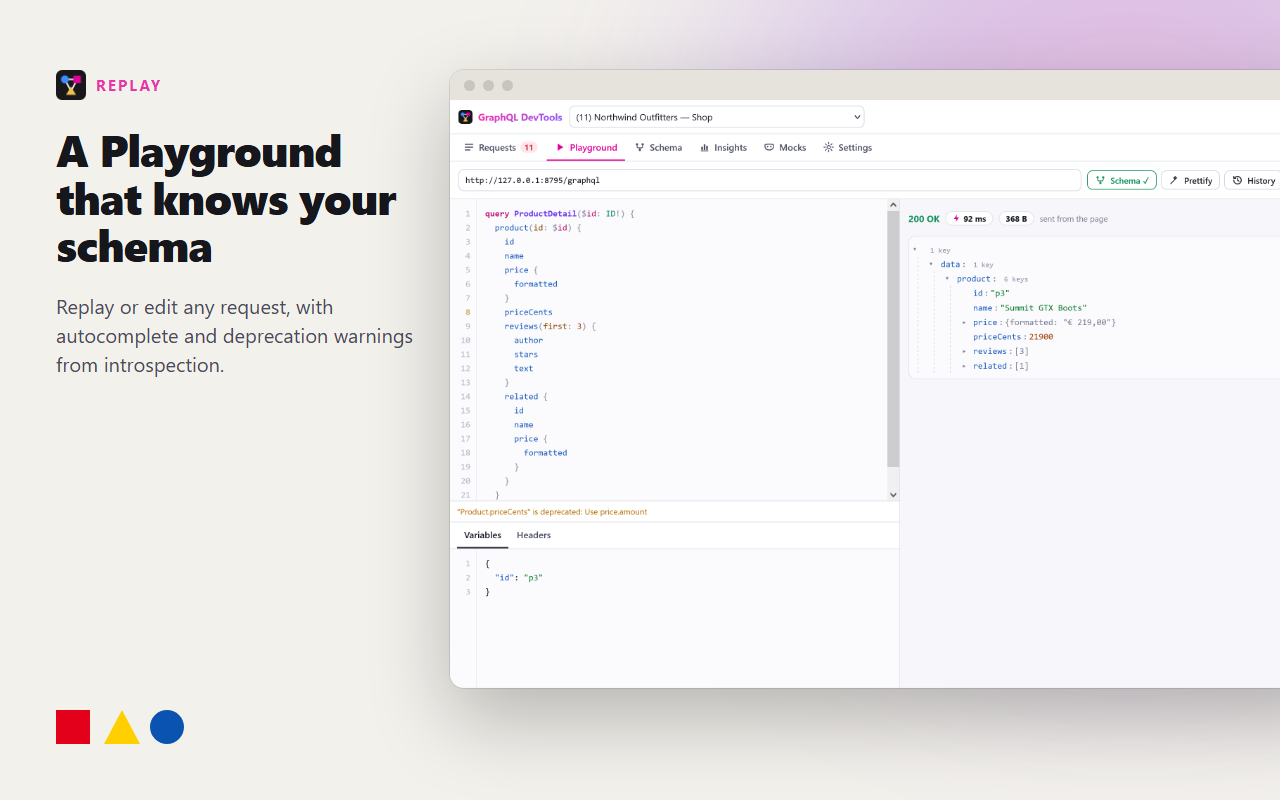The width and height of the screenshot is (1280, 800).
Task: Expand the related array in response
Action: (x=964, y=367)
